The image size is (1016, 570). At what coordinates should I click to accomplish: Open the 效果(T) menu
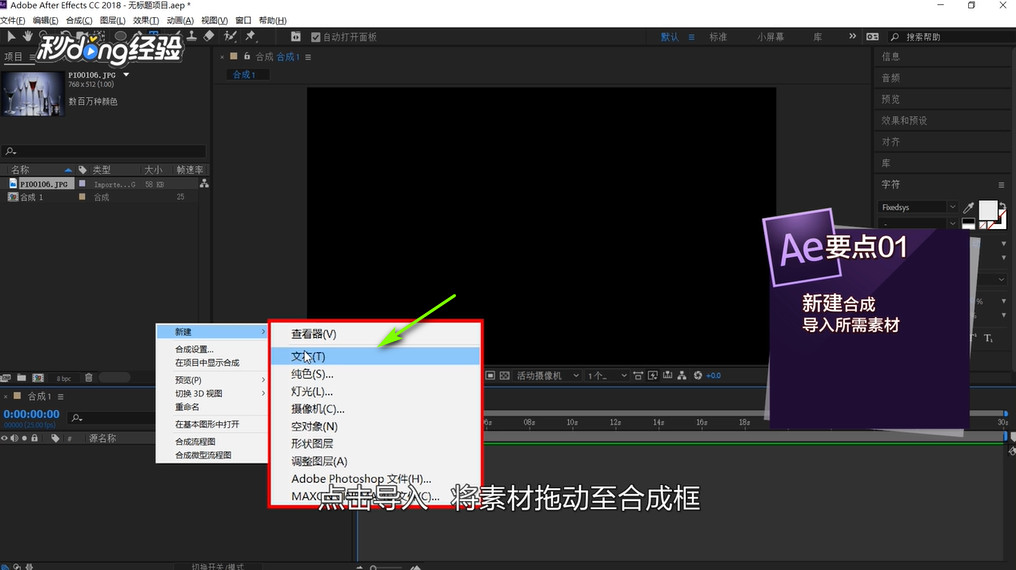146,20
